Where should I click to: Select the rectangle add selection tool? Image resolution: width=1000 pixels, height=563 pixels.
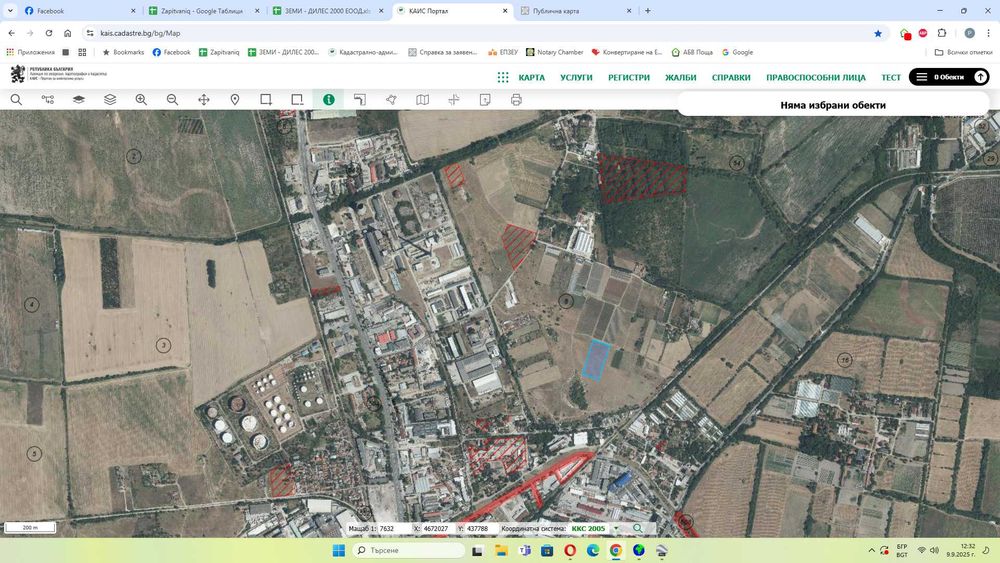coord(266,99)
